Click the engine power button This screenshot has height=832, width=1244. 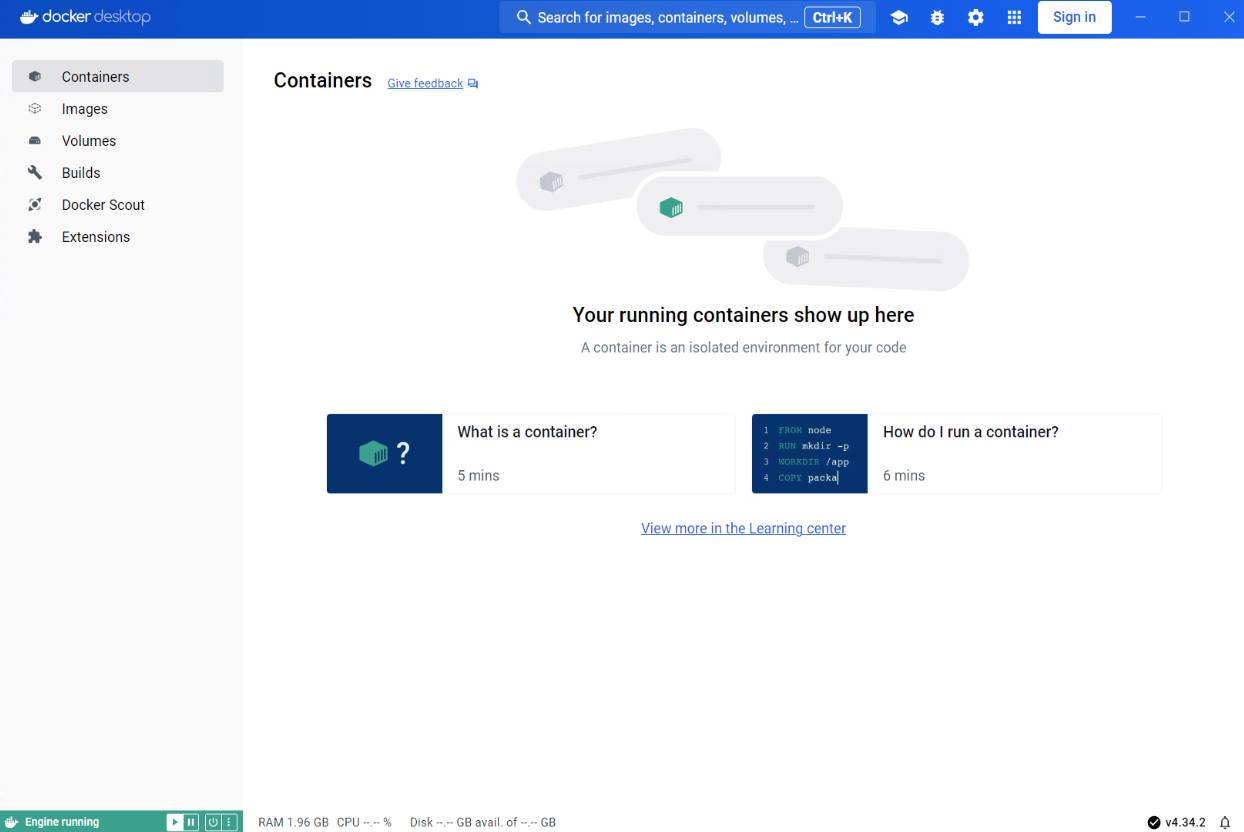[212, 822]
